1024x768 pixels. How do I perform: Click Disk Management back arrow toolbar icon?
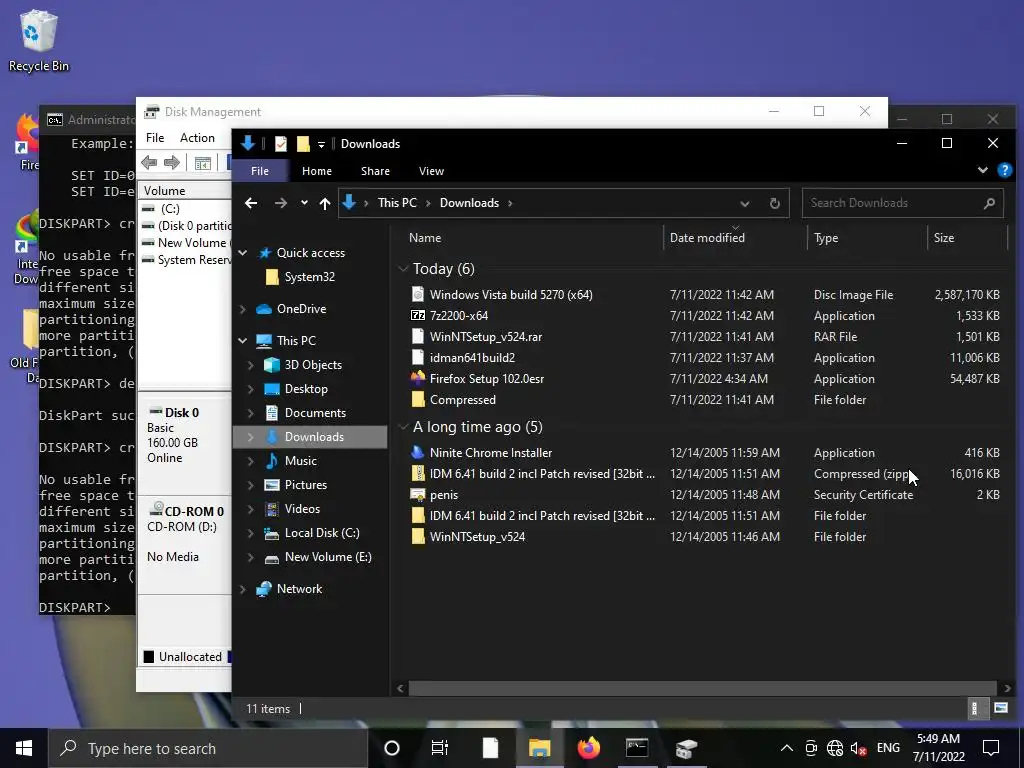[x=149, y=163]
